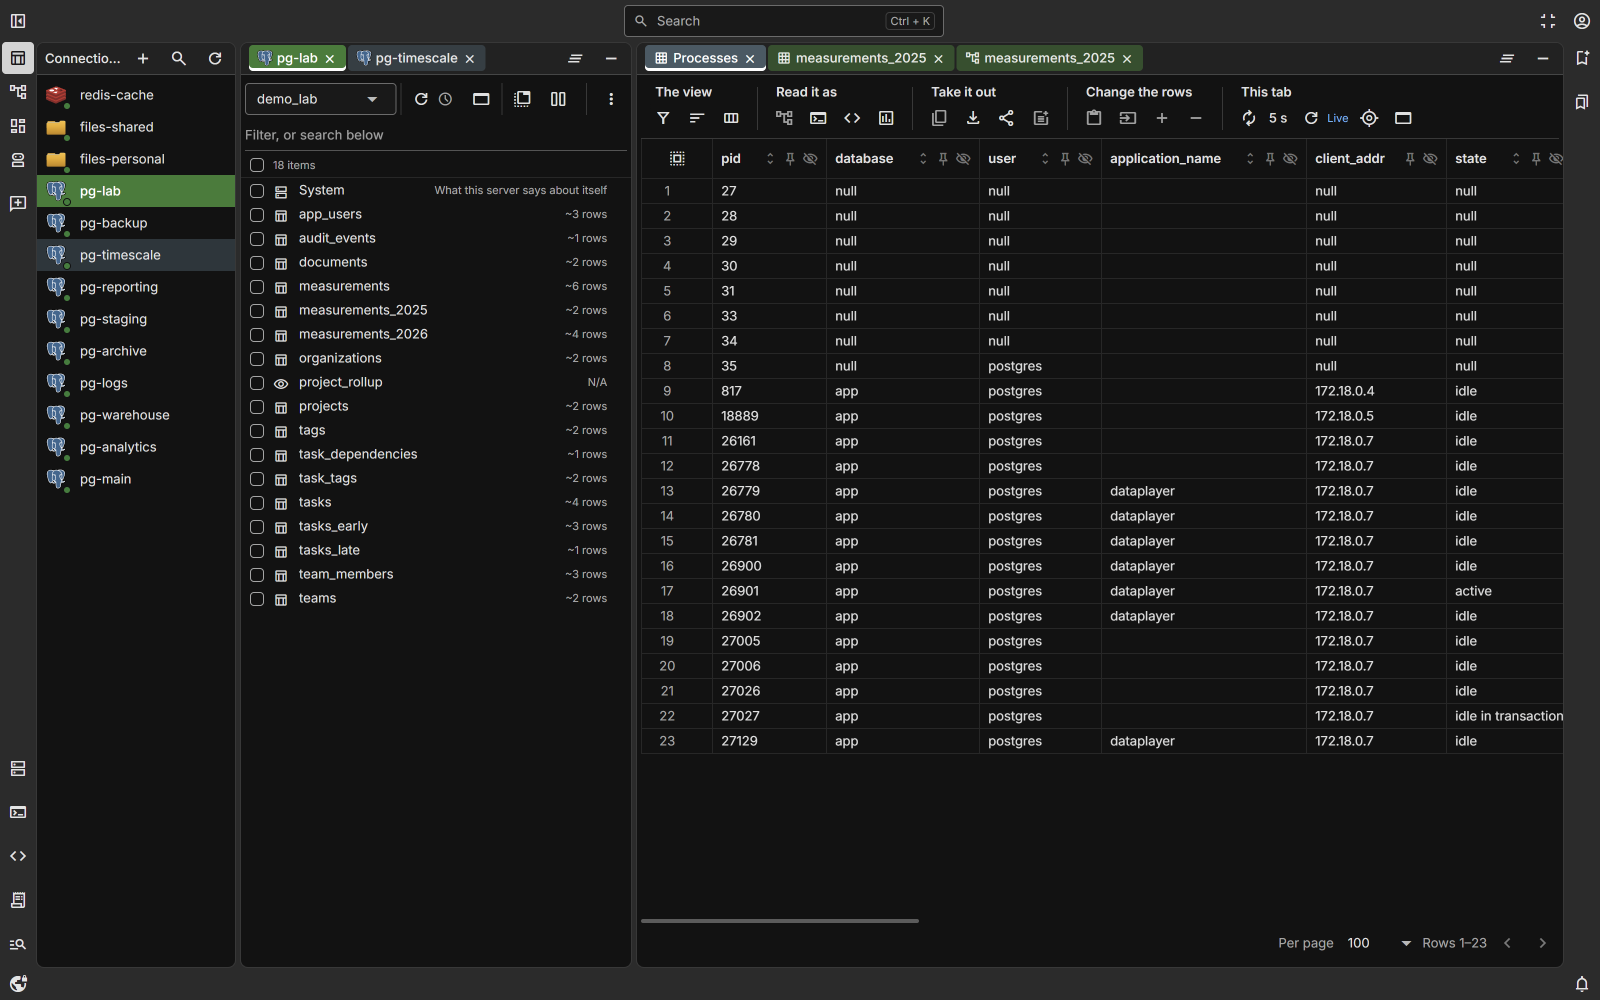Tick the 18 items select-all checkbox
The width and height of the screenshot is (1600, 1000).
257,165
